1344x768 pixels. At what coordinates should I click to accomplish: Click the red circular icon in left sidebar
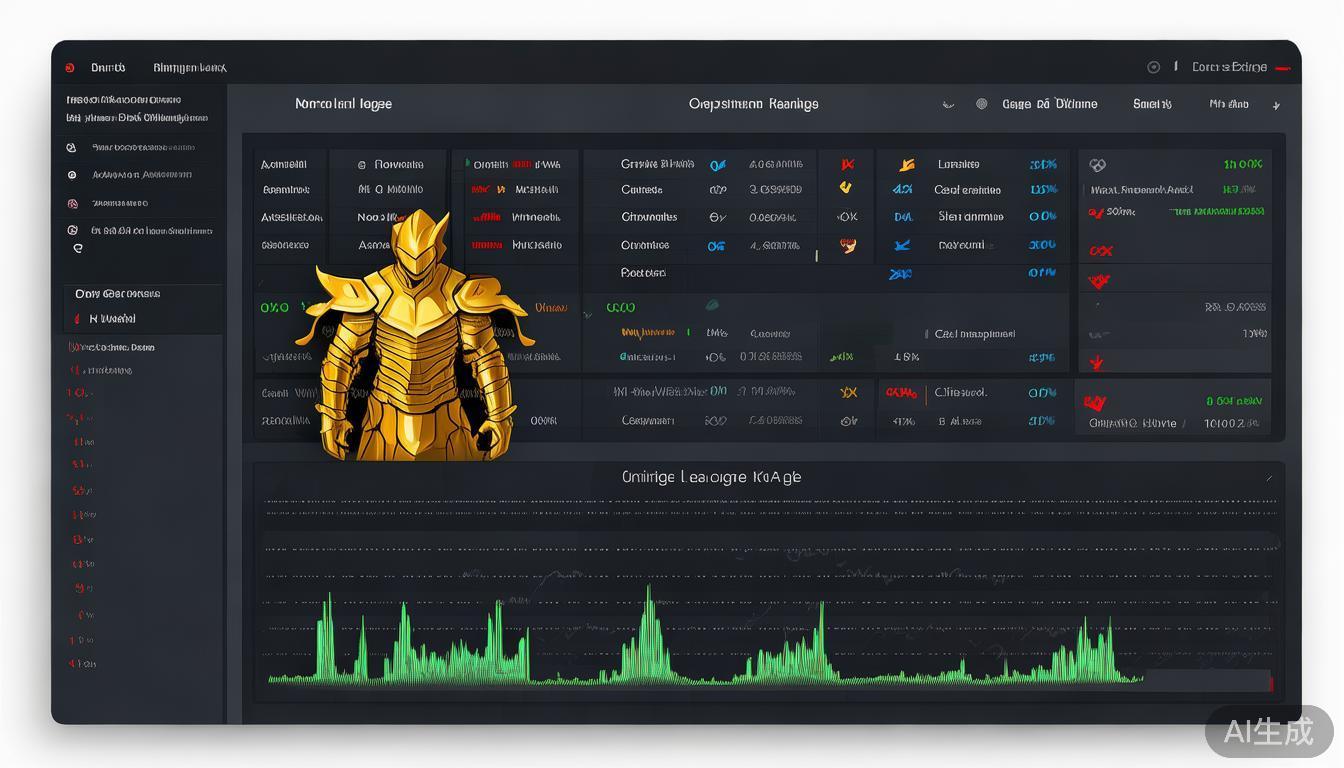pyautogui.click(x=72, y=203)
